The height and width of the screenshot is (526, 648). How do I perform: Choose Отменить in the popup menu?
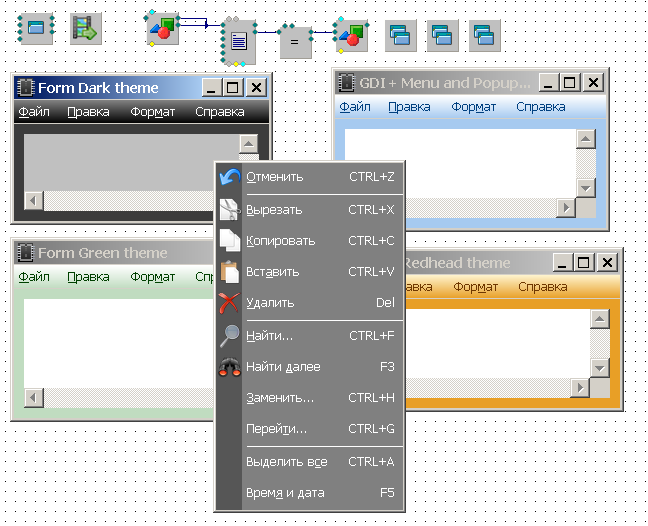point(310,177)
